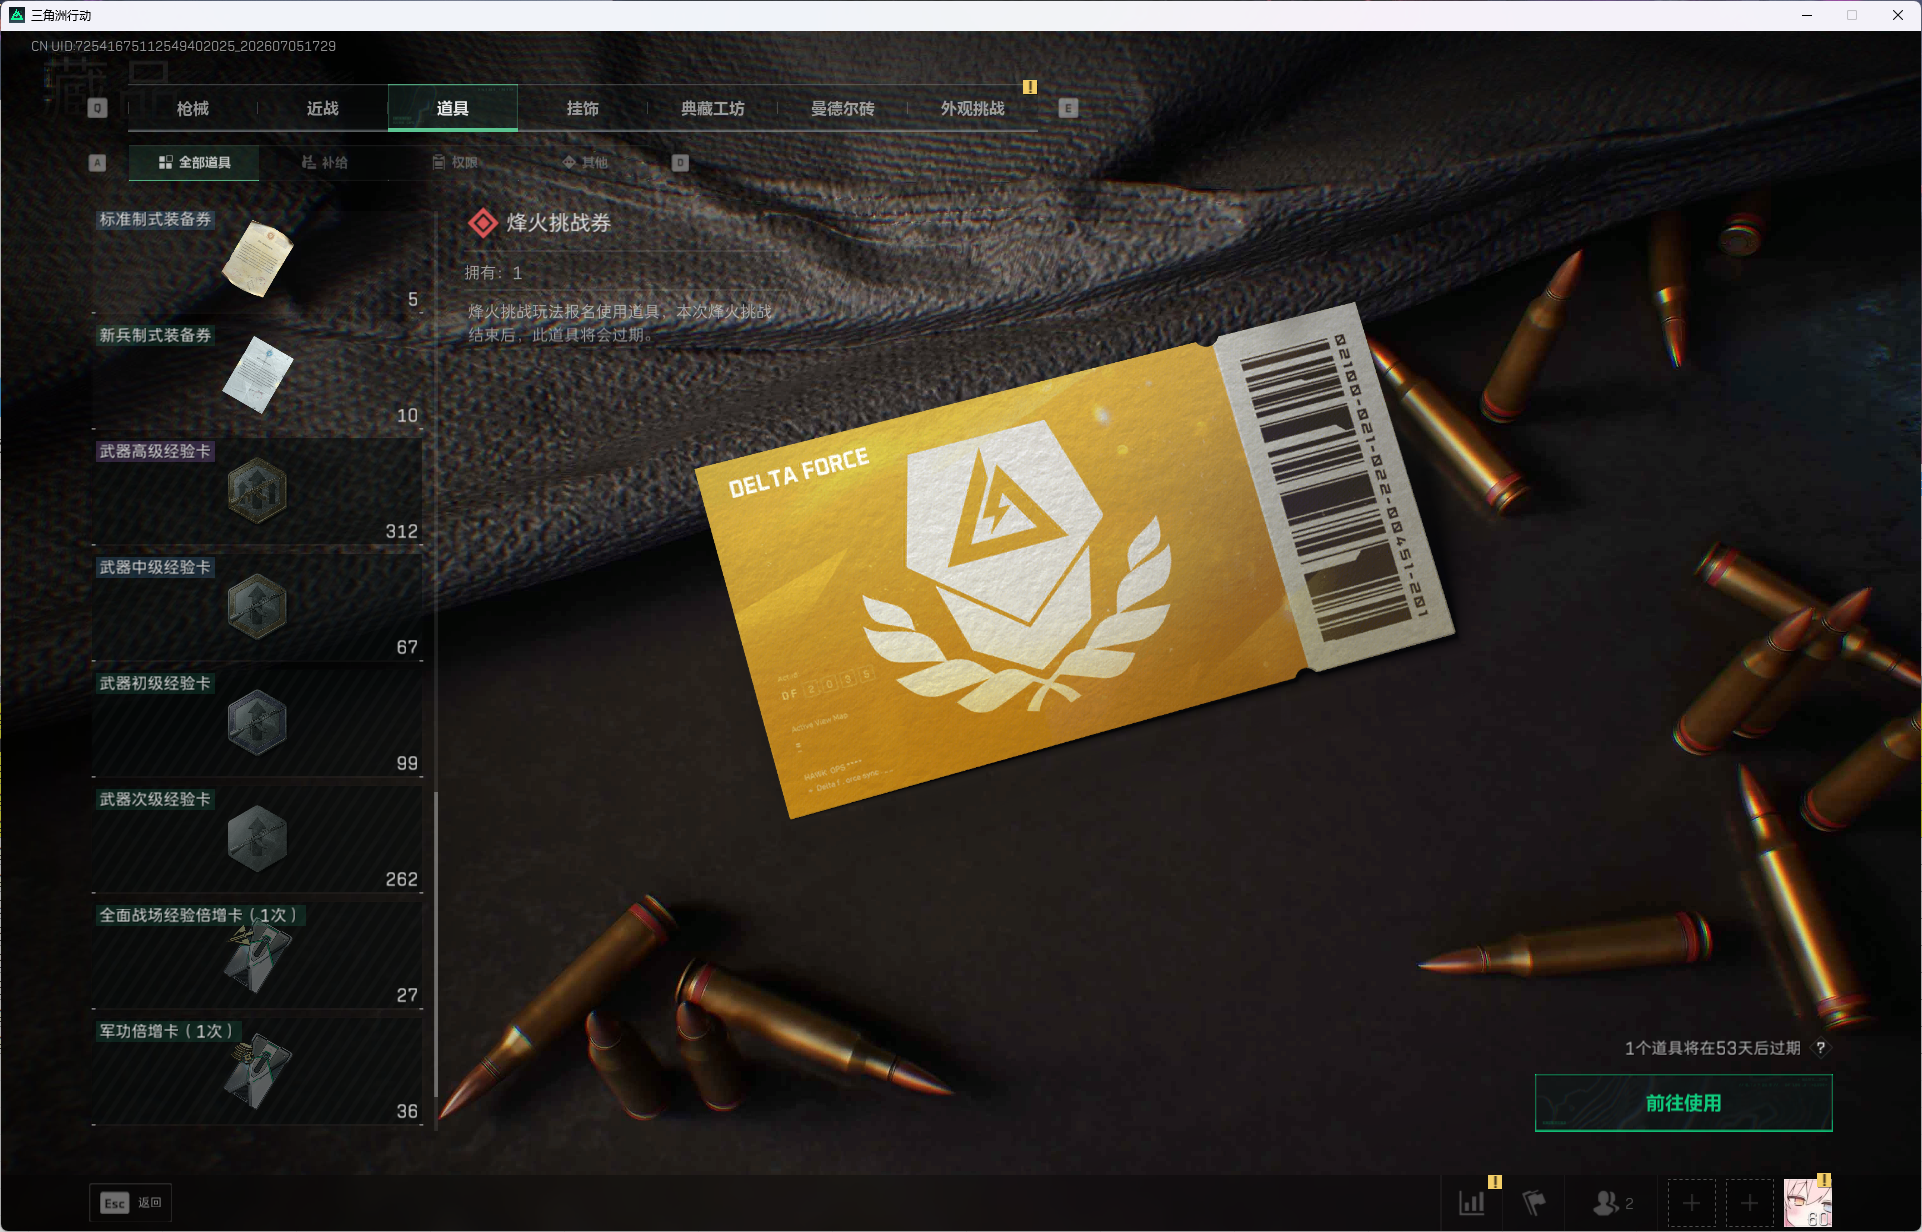This screenshot has width=1922, height=1232.
Task: Select the 标准制式装备券 item
Action: point(258,260)
